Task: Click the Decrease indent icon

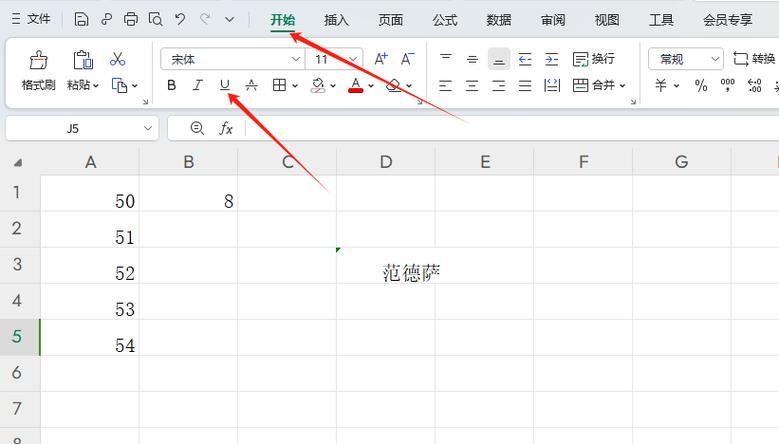Action: point(525,59)
